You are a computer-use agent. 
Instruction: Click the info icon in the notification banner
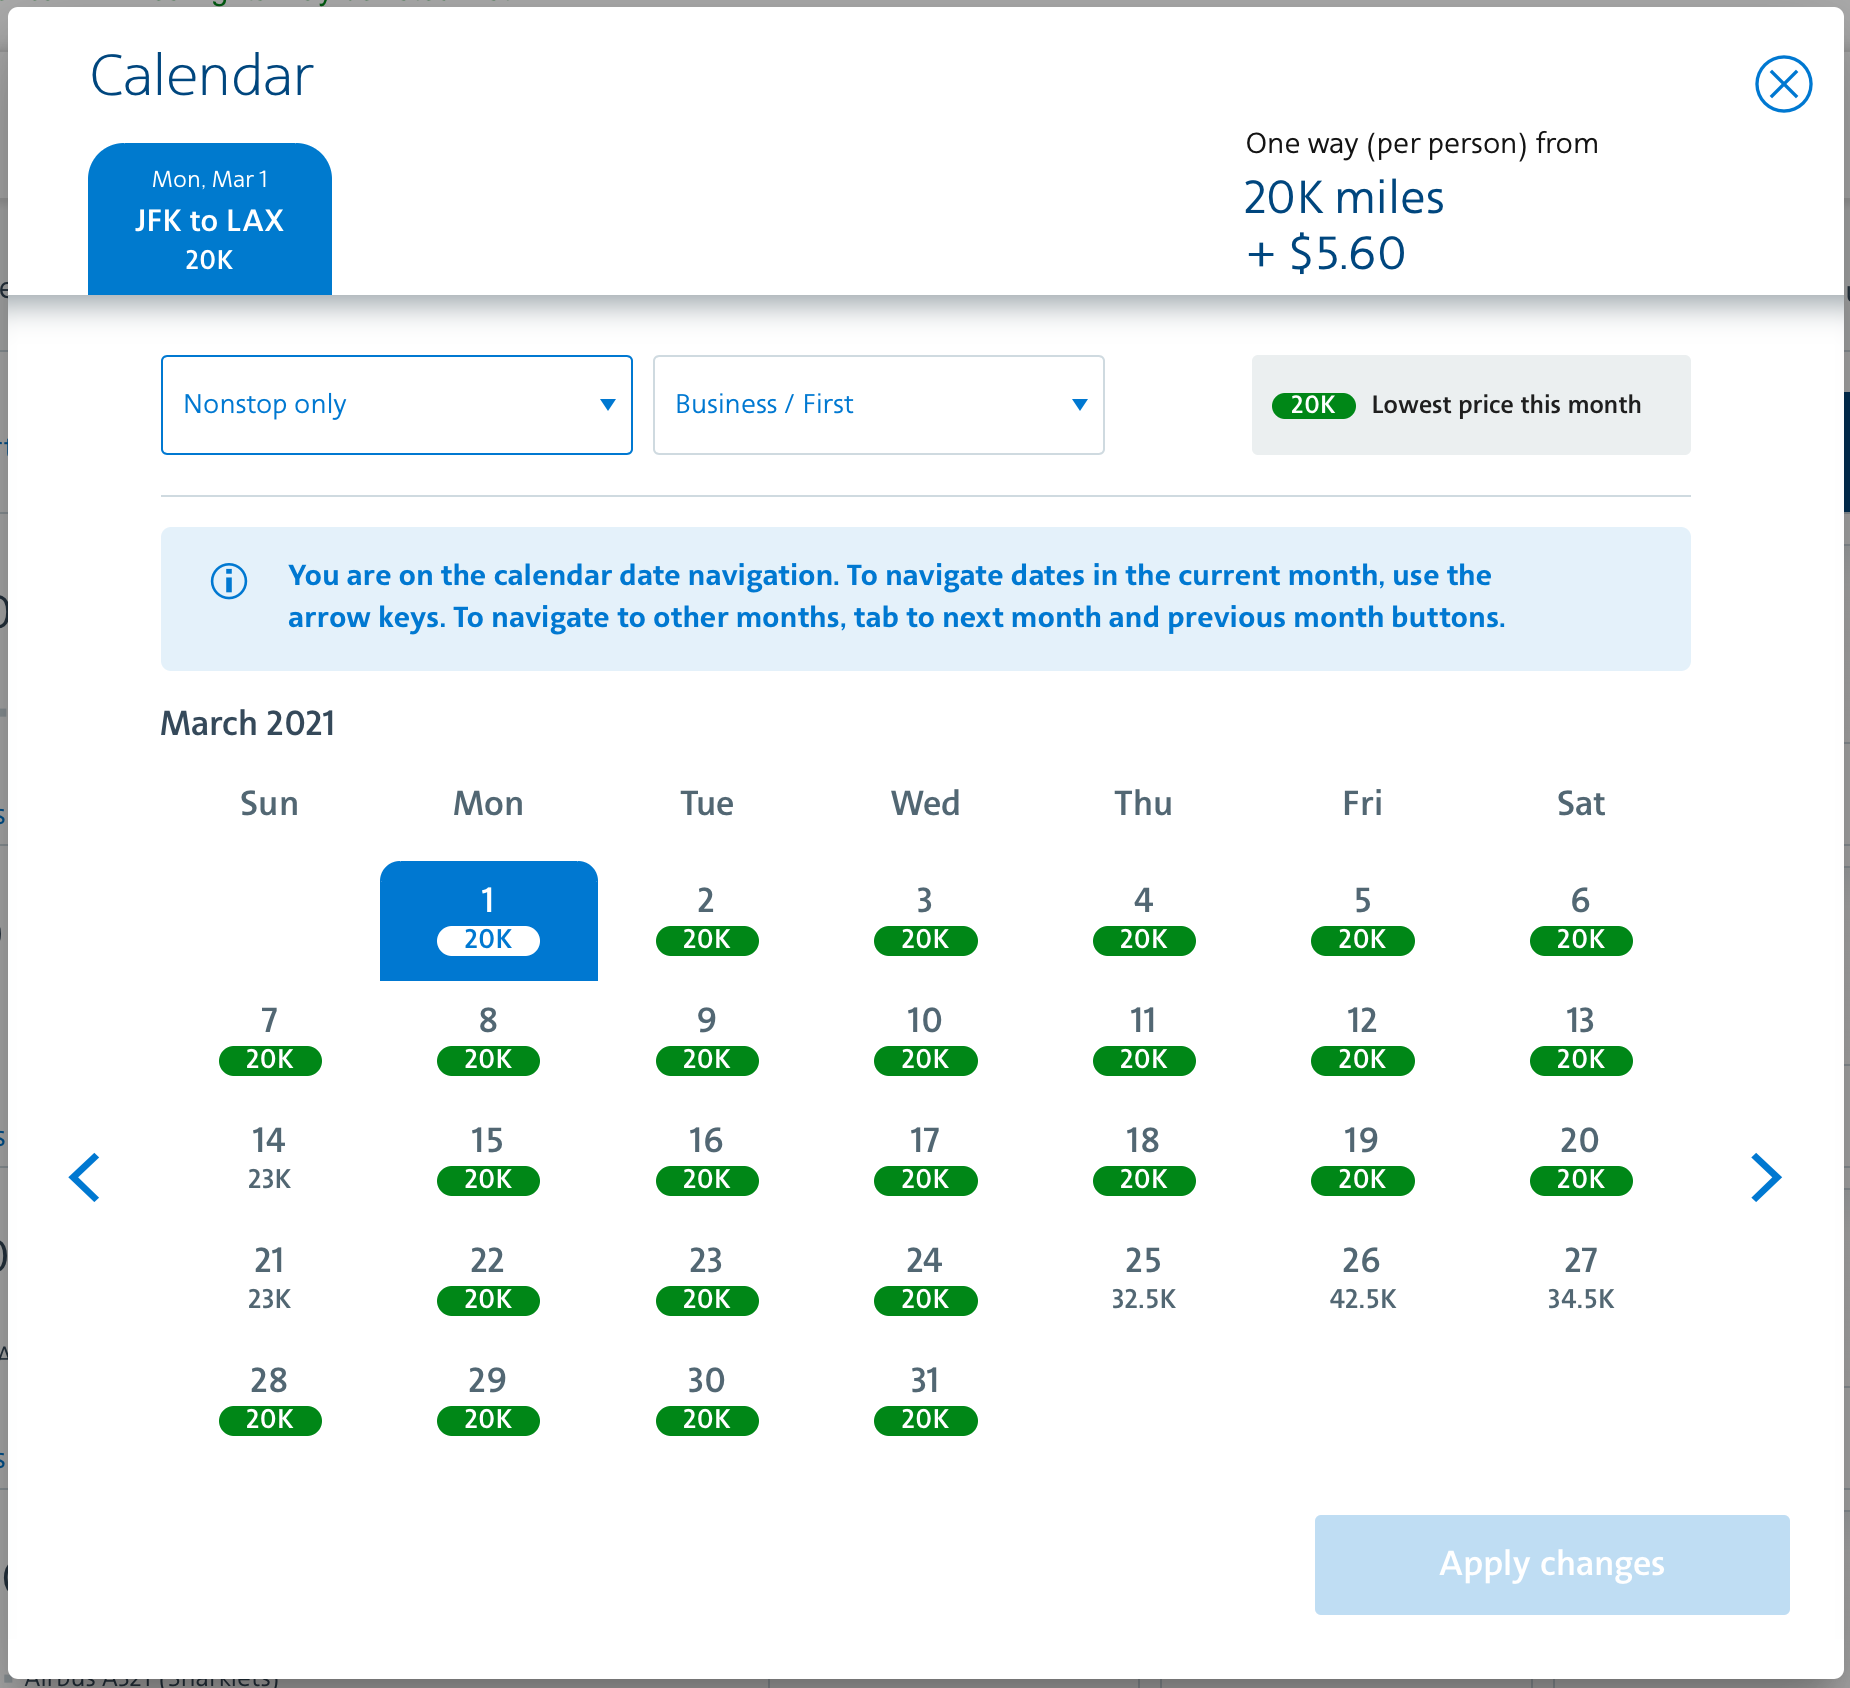coord(228,581)
